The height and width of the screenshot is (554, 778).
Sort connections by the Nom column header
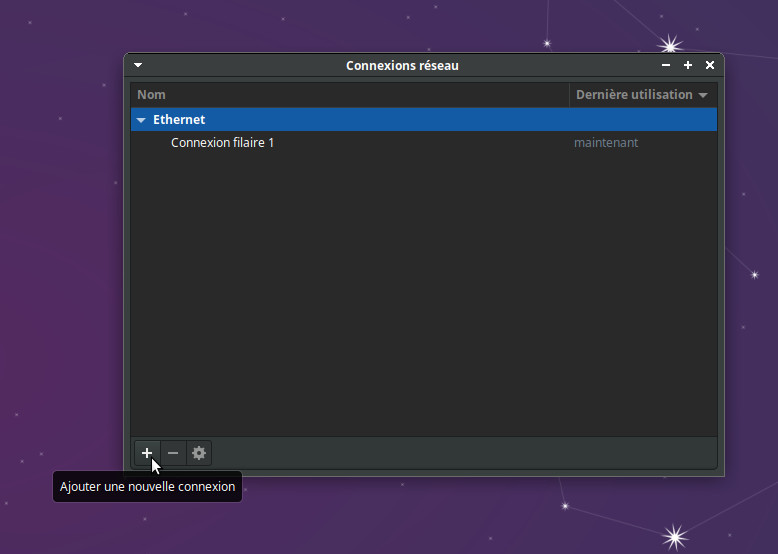151,95
